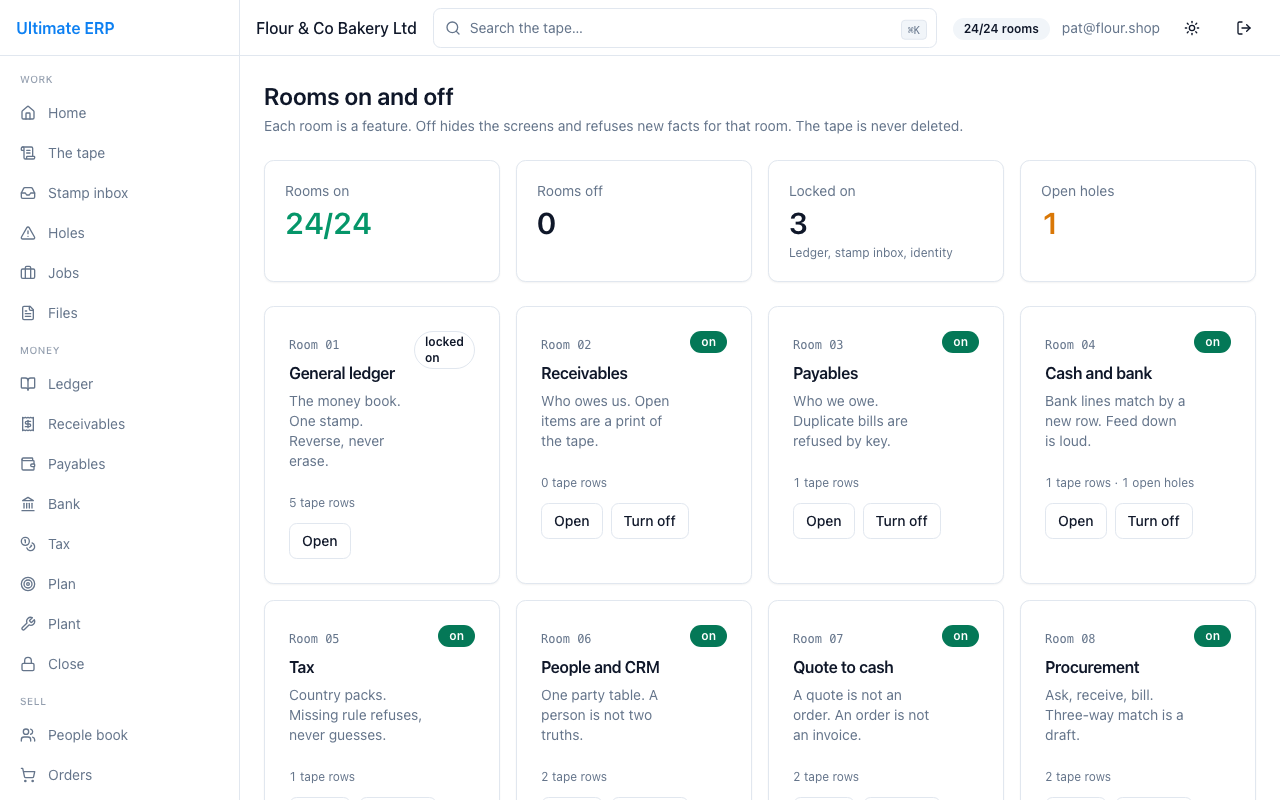Click the on badge for Tax room
This screenshot has width=1280, height=800.
coord(456,636)
